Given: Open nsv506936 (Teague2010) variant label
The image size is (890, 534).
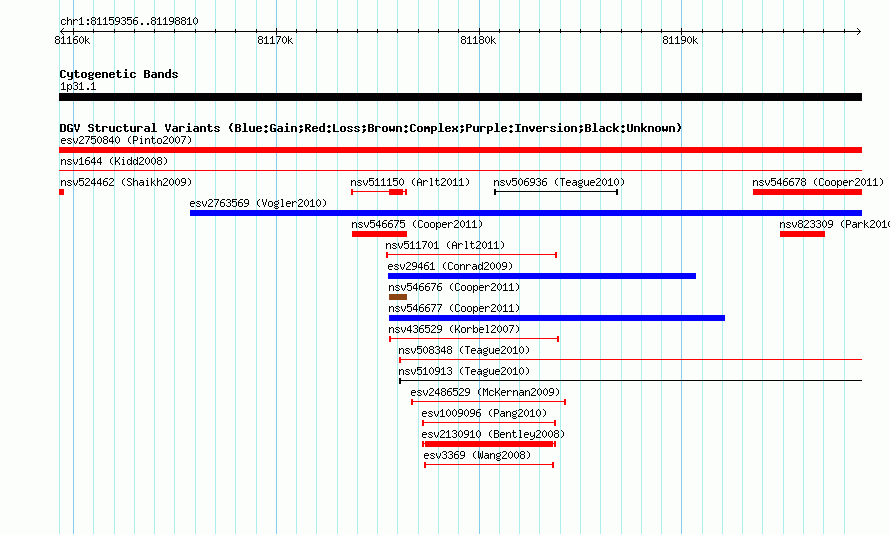Looking at the screenshot, I should [x=559, y=182].
